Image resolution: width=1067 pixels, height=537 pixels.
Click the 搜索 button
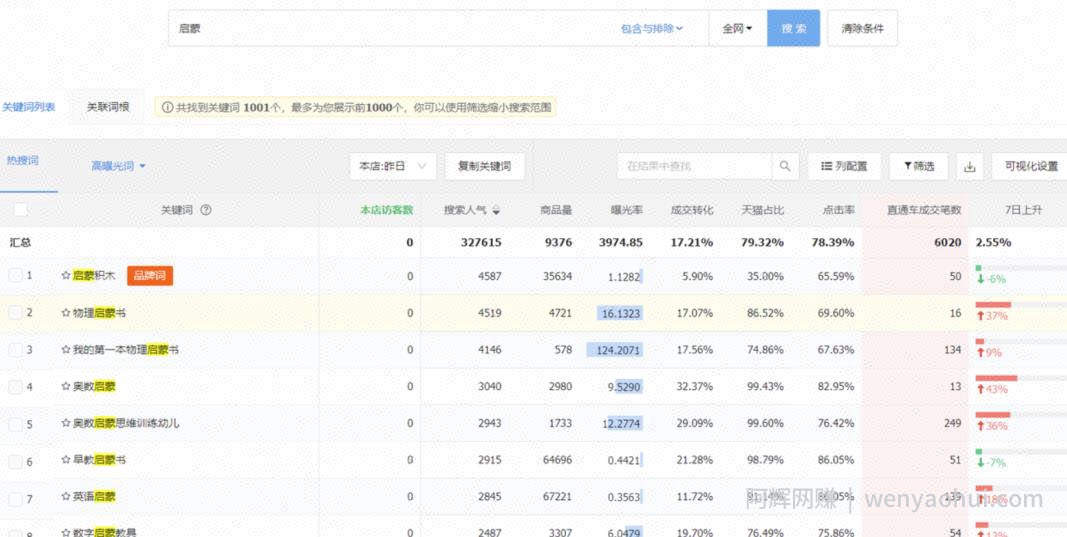(x=793, y=29)
